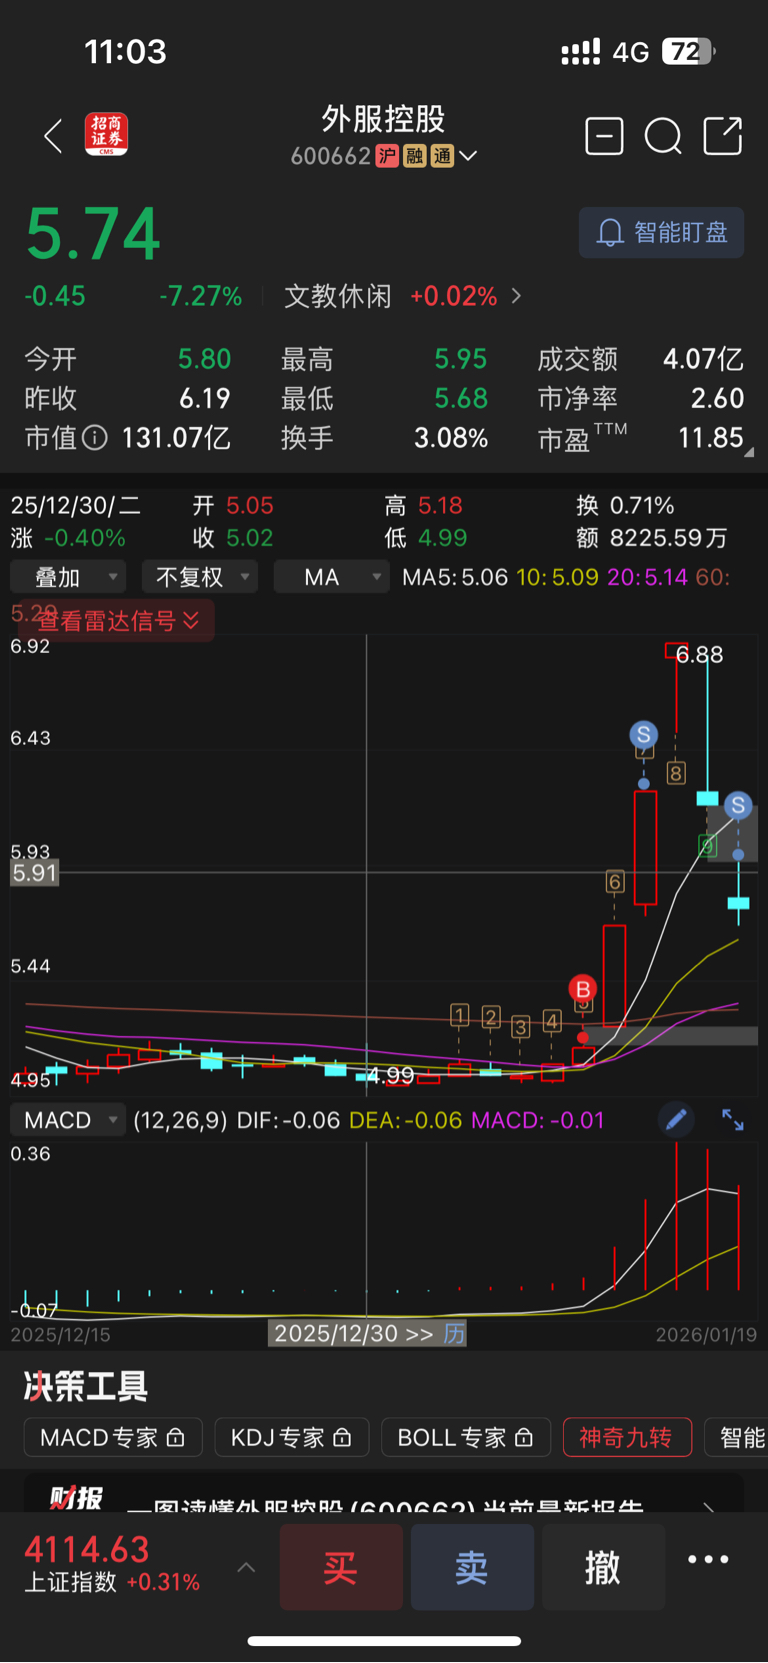Tap the 融 margin badge
Image resolution: width=768 pixels, height=1663 pixels.
point(415,156)
